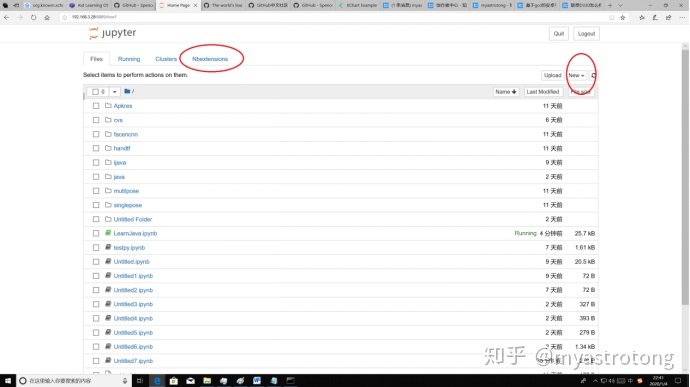Open the notification center icon
The image size is (690, 387).
[678, 380]
